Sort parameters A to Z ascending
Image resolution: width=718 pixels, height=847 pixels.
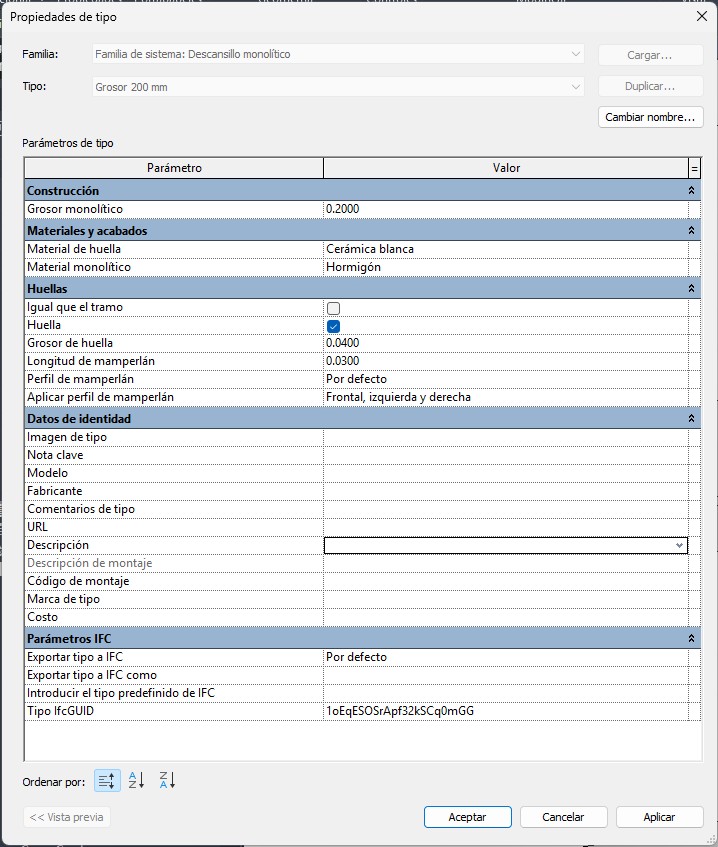138,781
